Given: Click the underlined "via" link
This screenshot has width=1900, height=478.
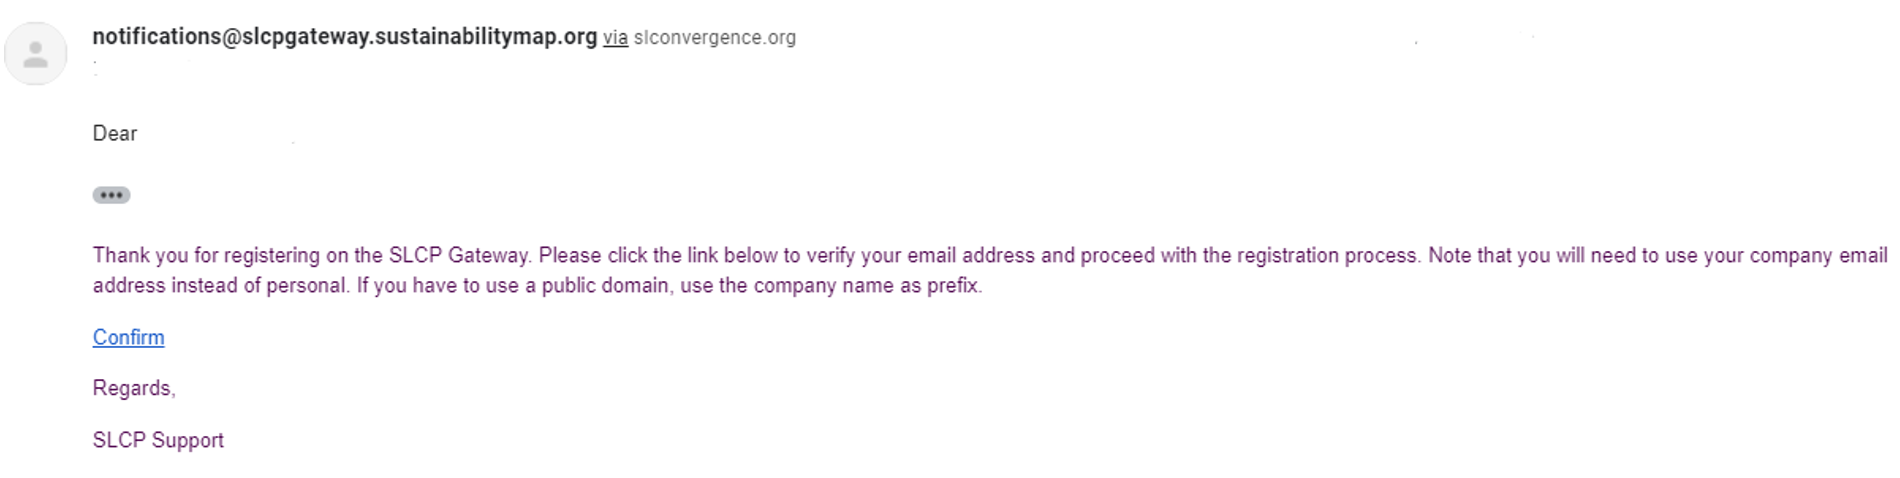Looking at the screenshot, I should pyautogui.click(x=615, y=38).
